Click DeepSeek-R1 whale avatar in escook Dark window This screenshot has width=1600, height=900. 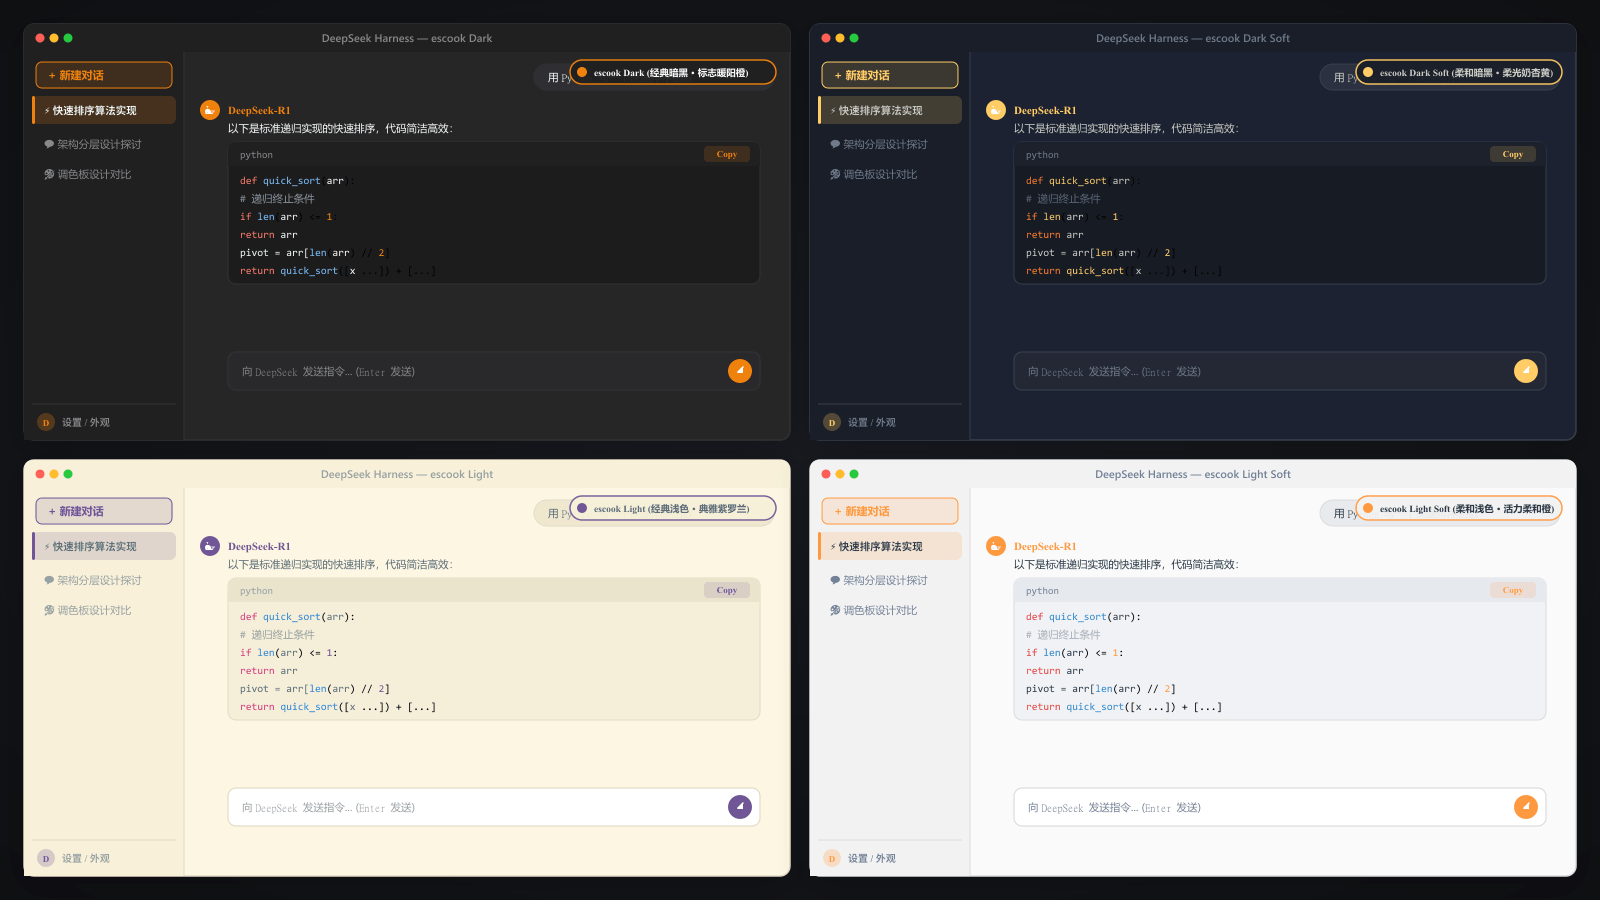210,110
